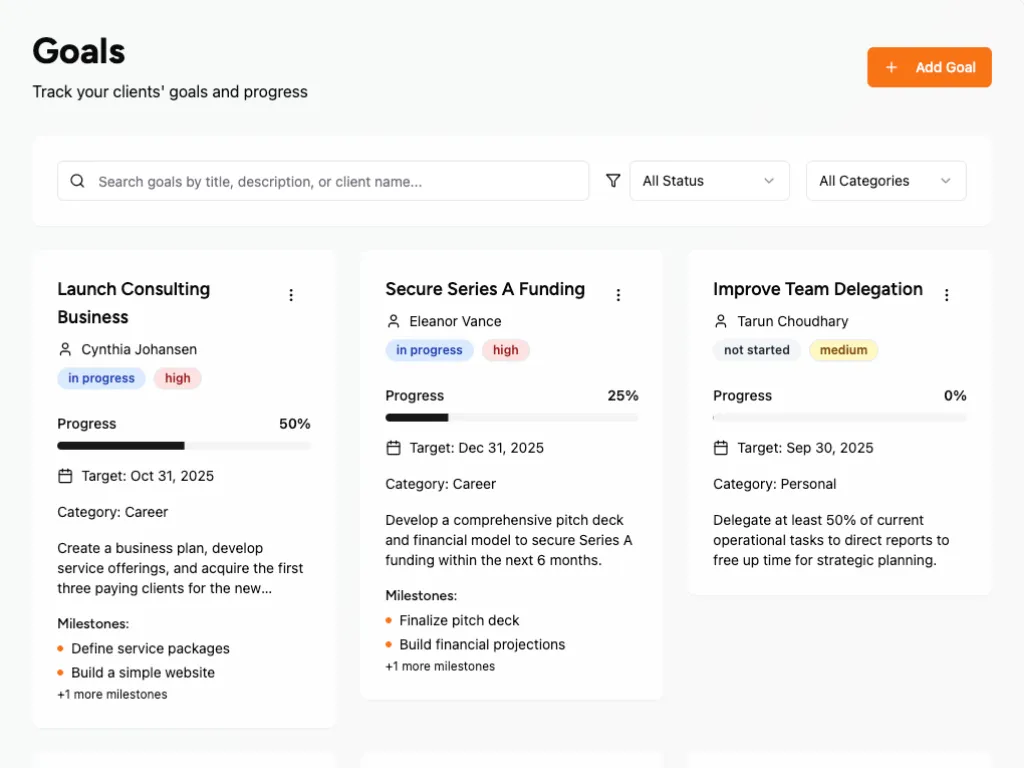This screenshot has height=768, width=1024.
Task: Click the search magnifier icon
Action: (x=78, y=181)
